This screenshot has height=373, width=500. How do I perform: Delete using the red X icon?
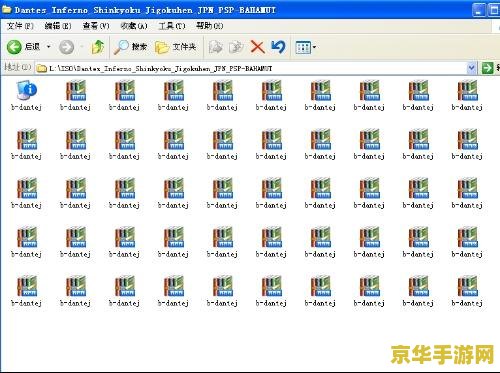(x=257, y=47)
